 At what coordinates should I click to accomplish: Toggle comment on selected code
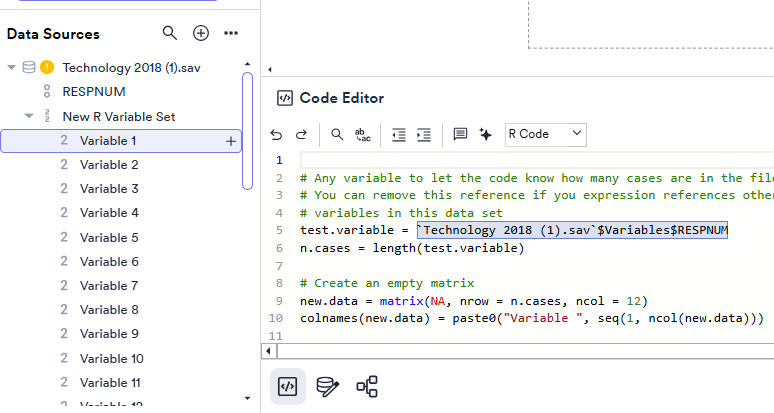click(x=460, y=134)
